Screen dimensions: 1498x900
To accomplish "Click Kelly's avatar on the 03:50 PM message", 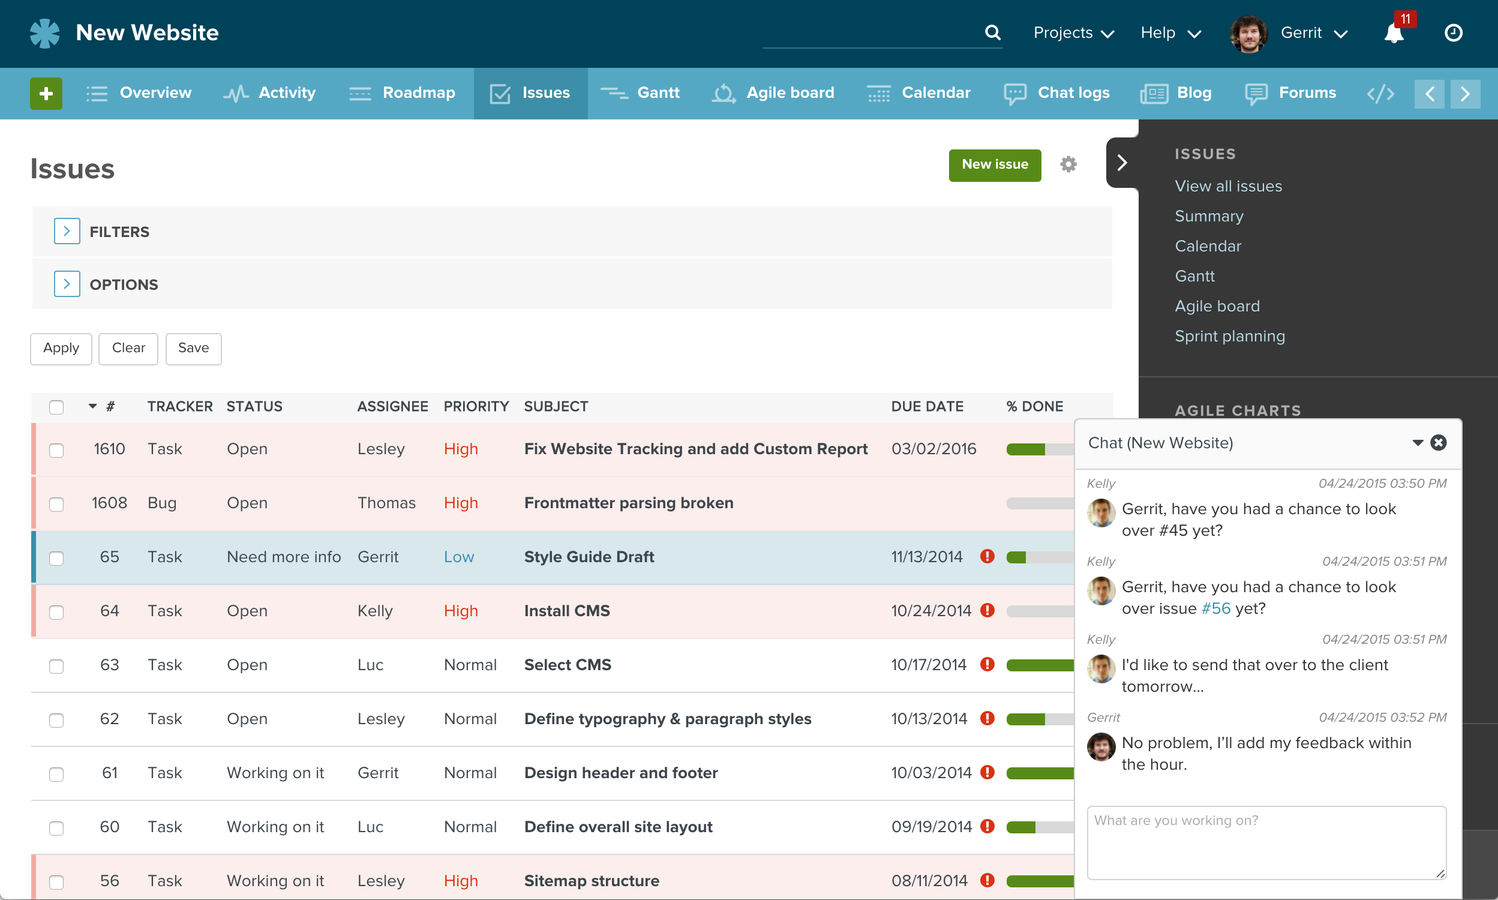I will 1101,513.
